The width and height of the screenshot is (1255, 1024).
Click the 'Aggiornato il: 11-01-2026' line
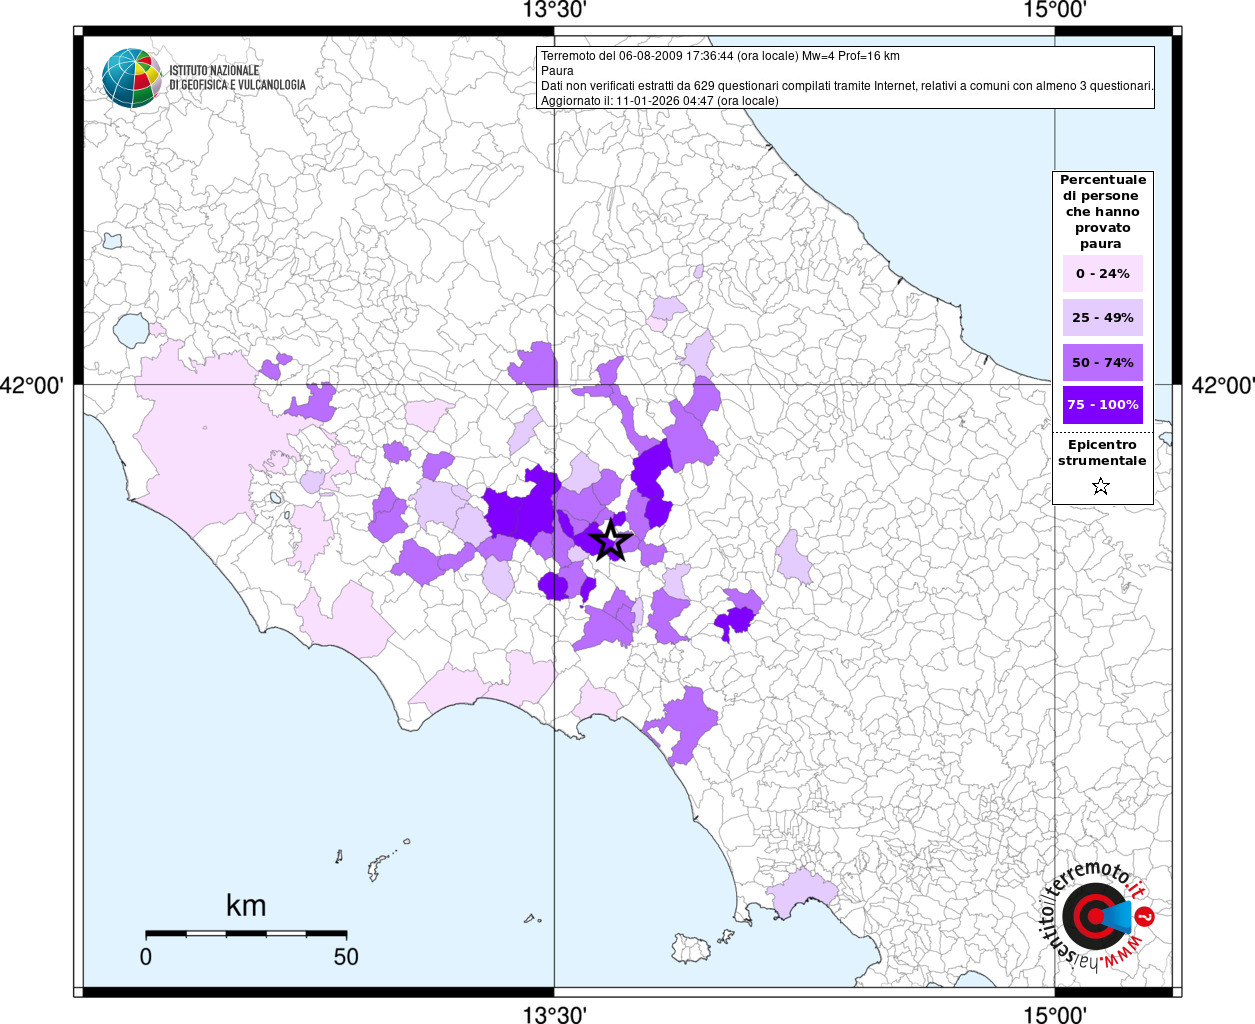pyautogui.click(x=659, y=101)
